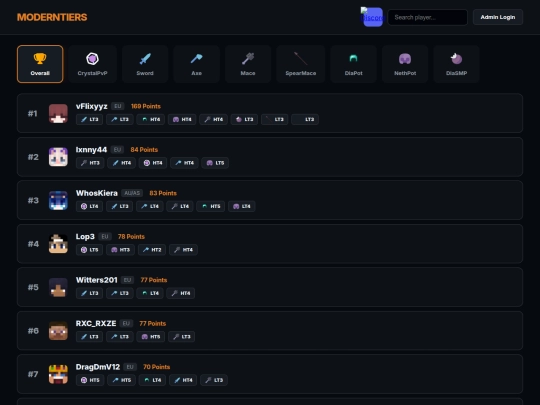
Task: Switch to the Mace tab
Action: click(248, 64)
